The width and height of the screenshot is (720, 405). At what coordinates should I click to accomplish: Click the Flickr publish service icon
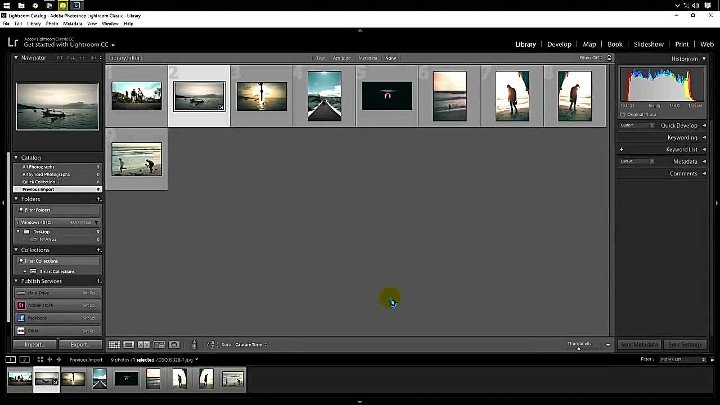click(x=21, y=330)
